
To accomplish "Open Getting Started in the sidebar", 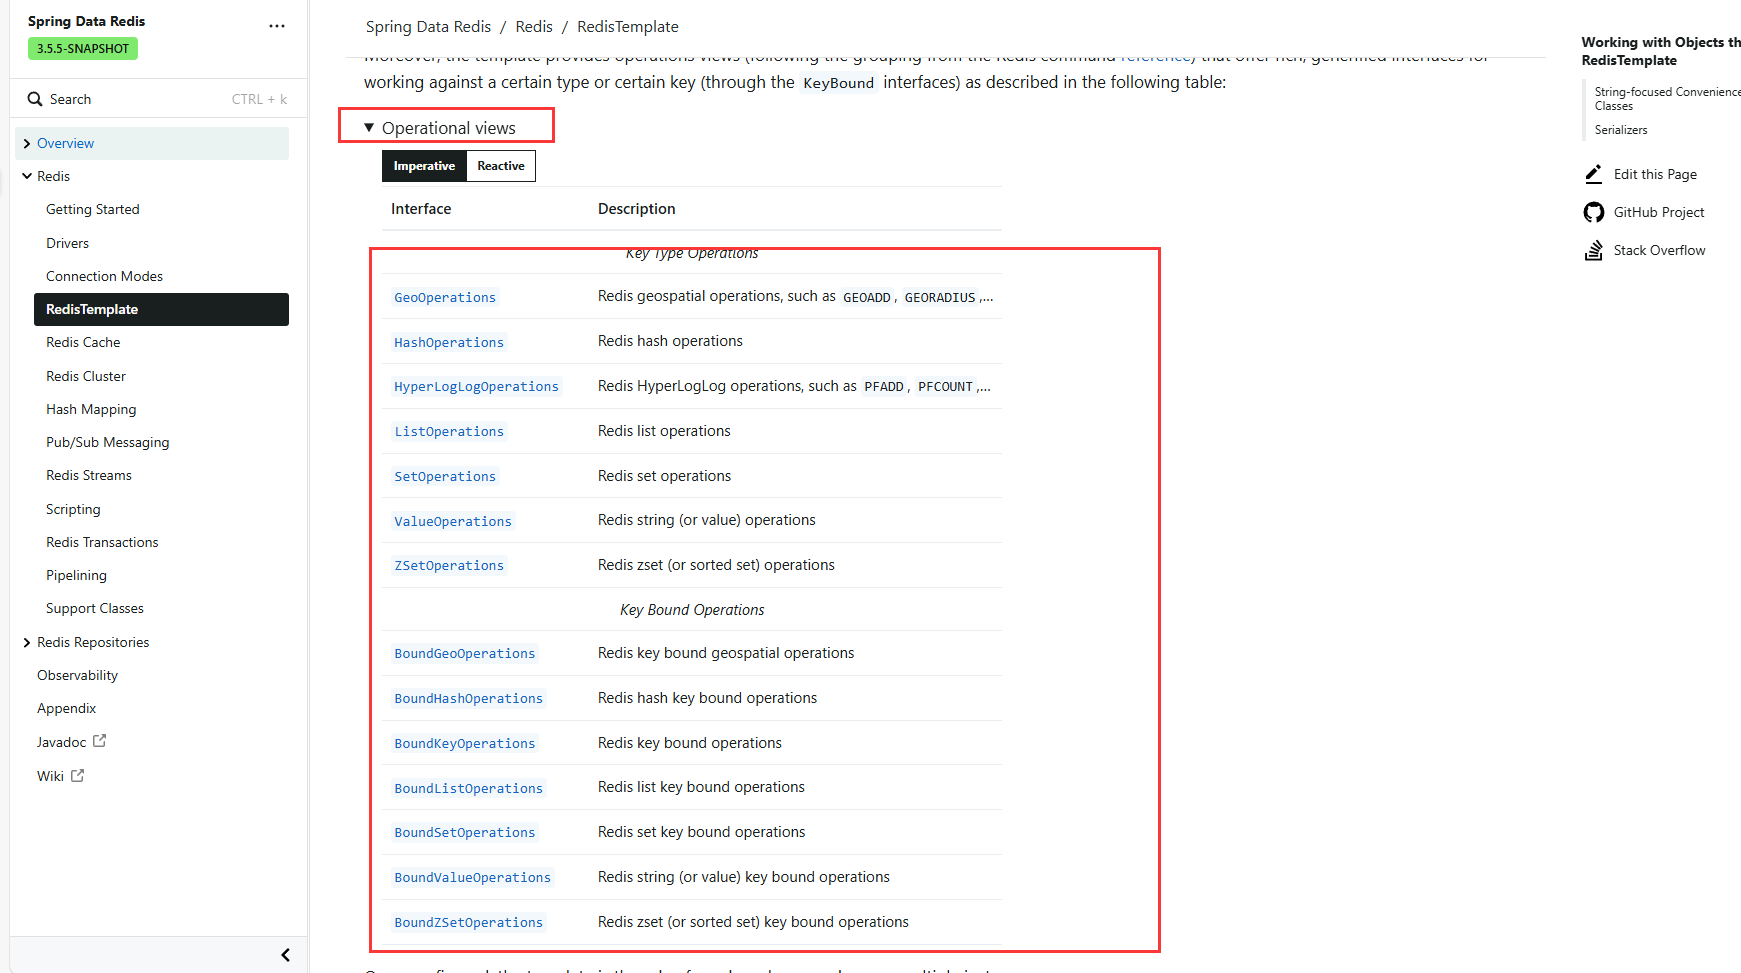I will point(93,209).
